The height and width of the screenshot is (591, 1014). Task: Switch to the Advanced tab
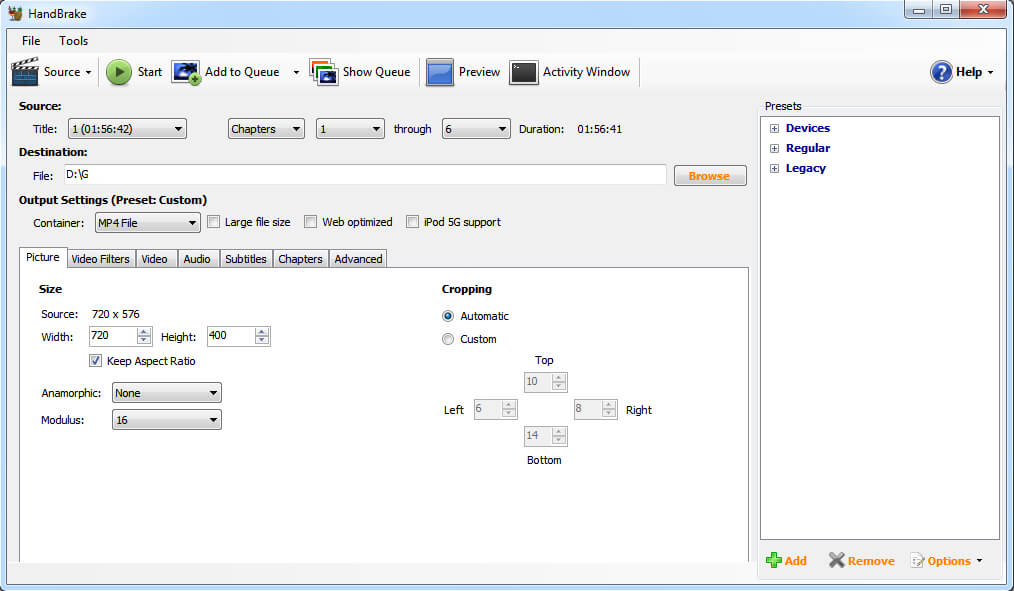pos(358,259)
